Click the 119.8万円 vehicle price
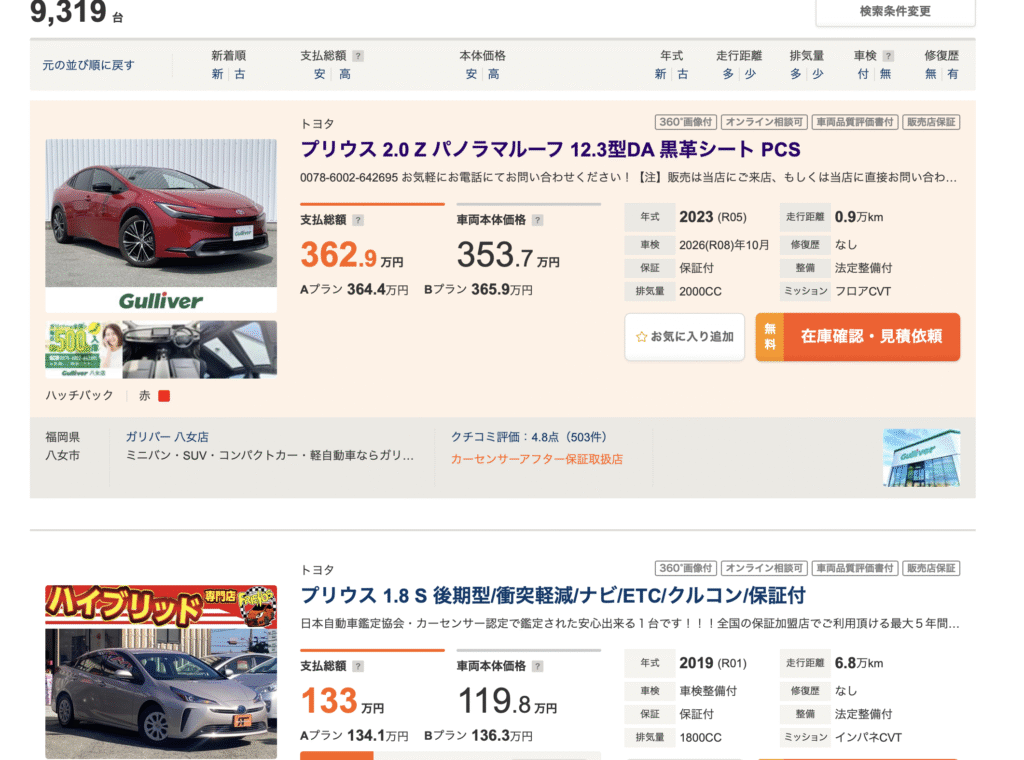 pos(507,701)
